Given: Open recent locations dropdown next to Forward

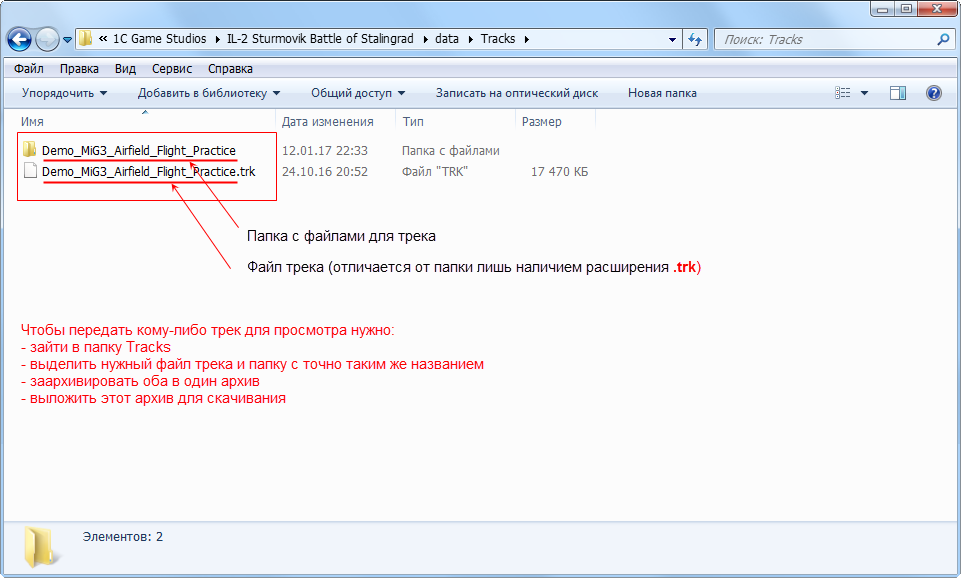Looking at the screenshot, I should 67,40.
